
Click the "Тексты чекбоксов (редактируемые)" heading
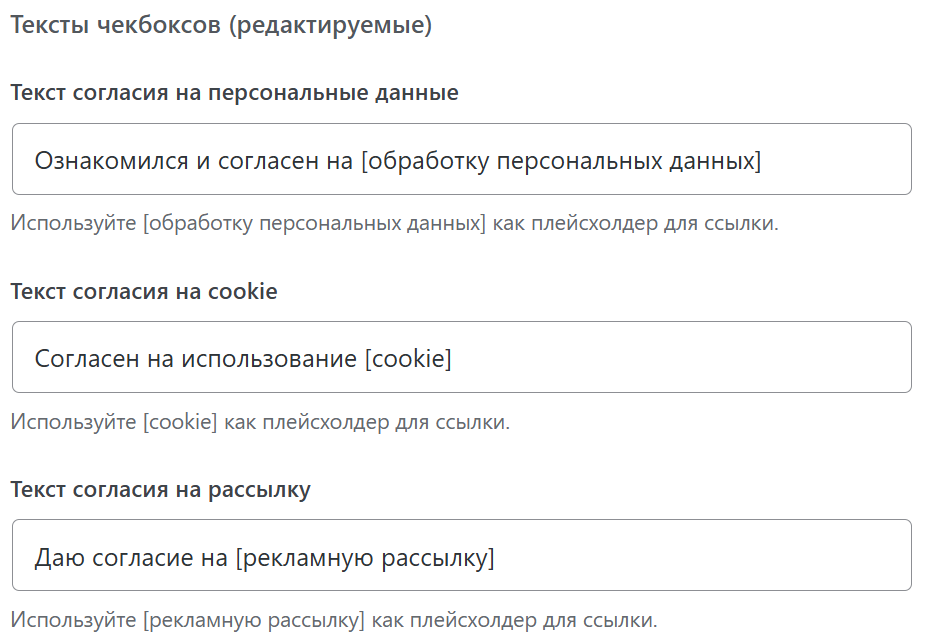(221, 26)
